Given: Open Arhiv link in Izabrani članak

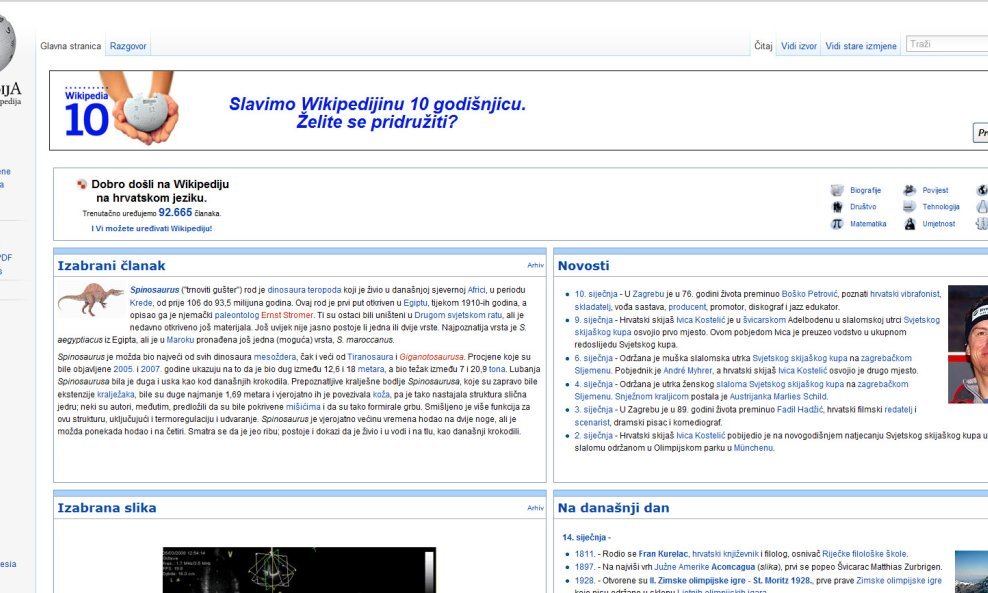Looking at the screenshot, I should coord(536,265).
